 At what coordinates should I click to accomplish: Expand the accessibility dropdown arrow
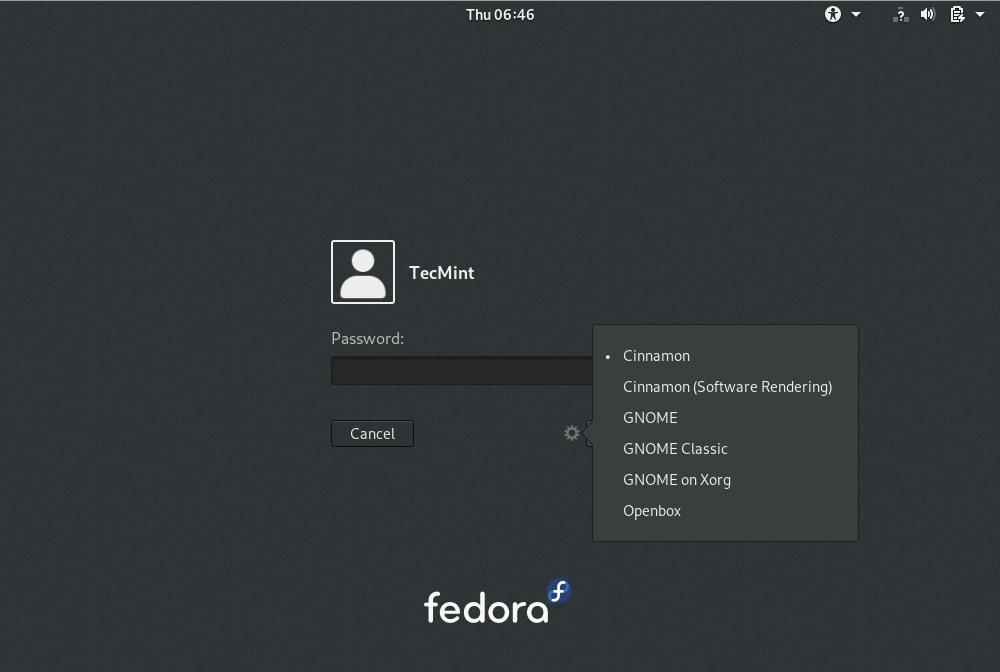(856, 14)
